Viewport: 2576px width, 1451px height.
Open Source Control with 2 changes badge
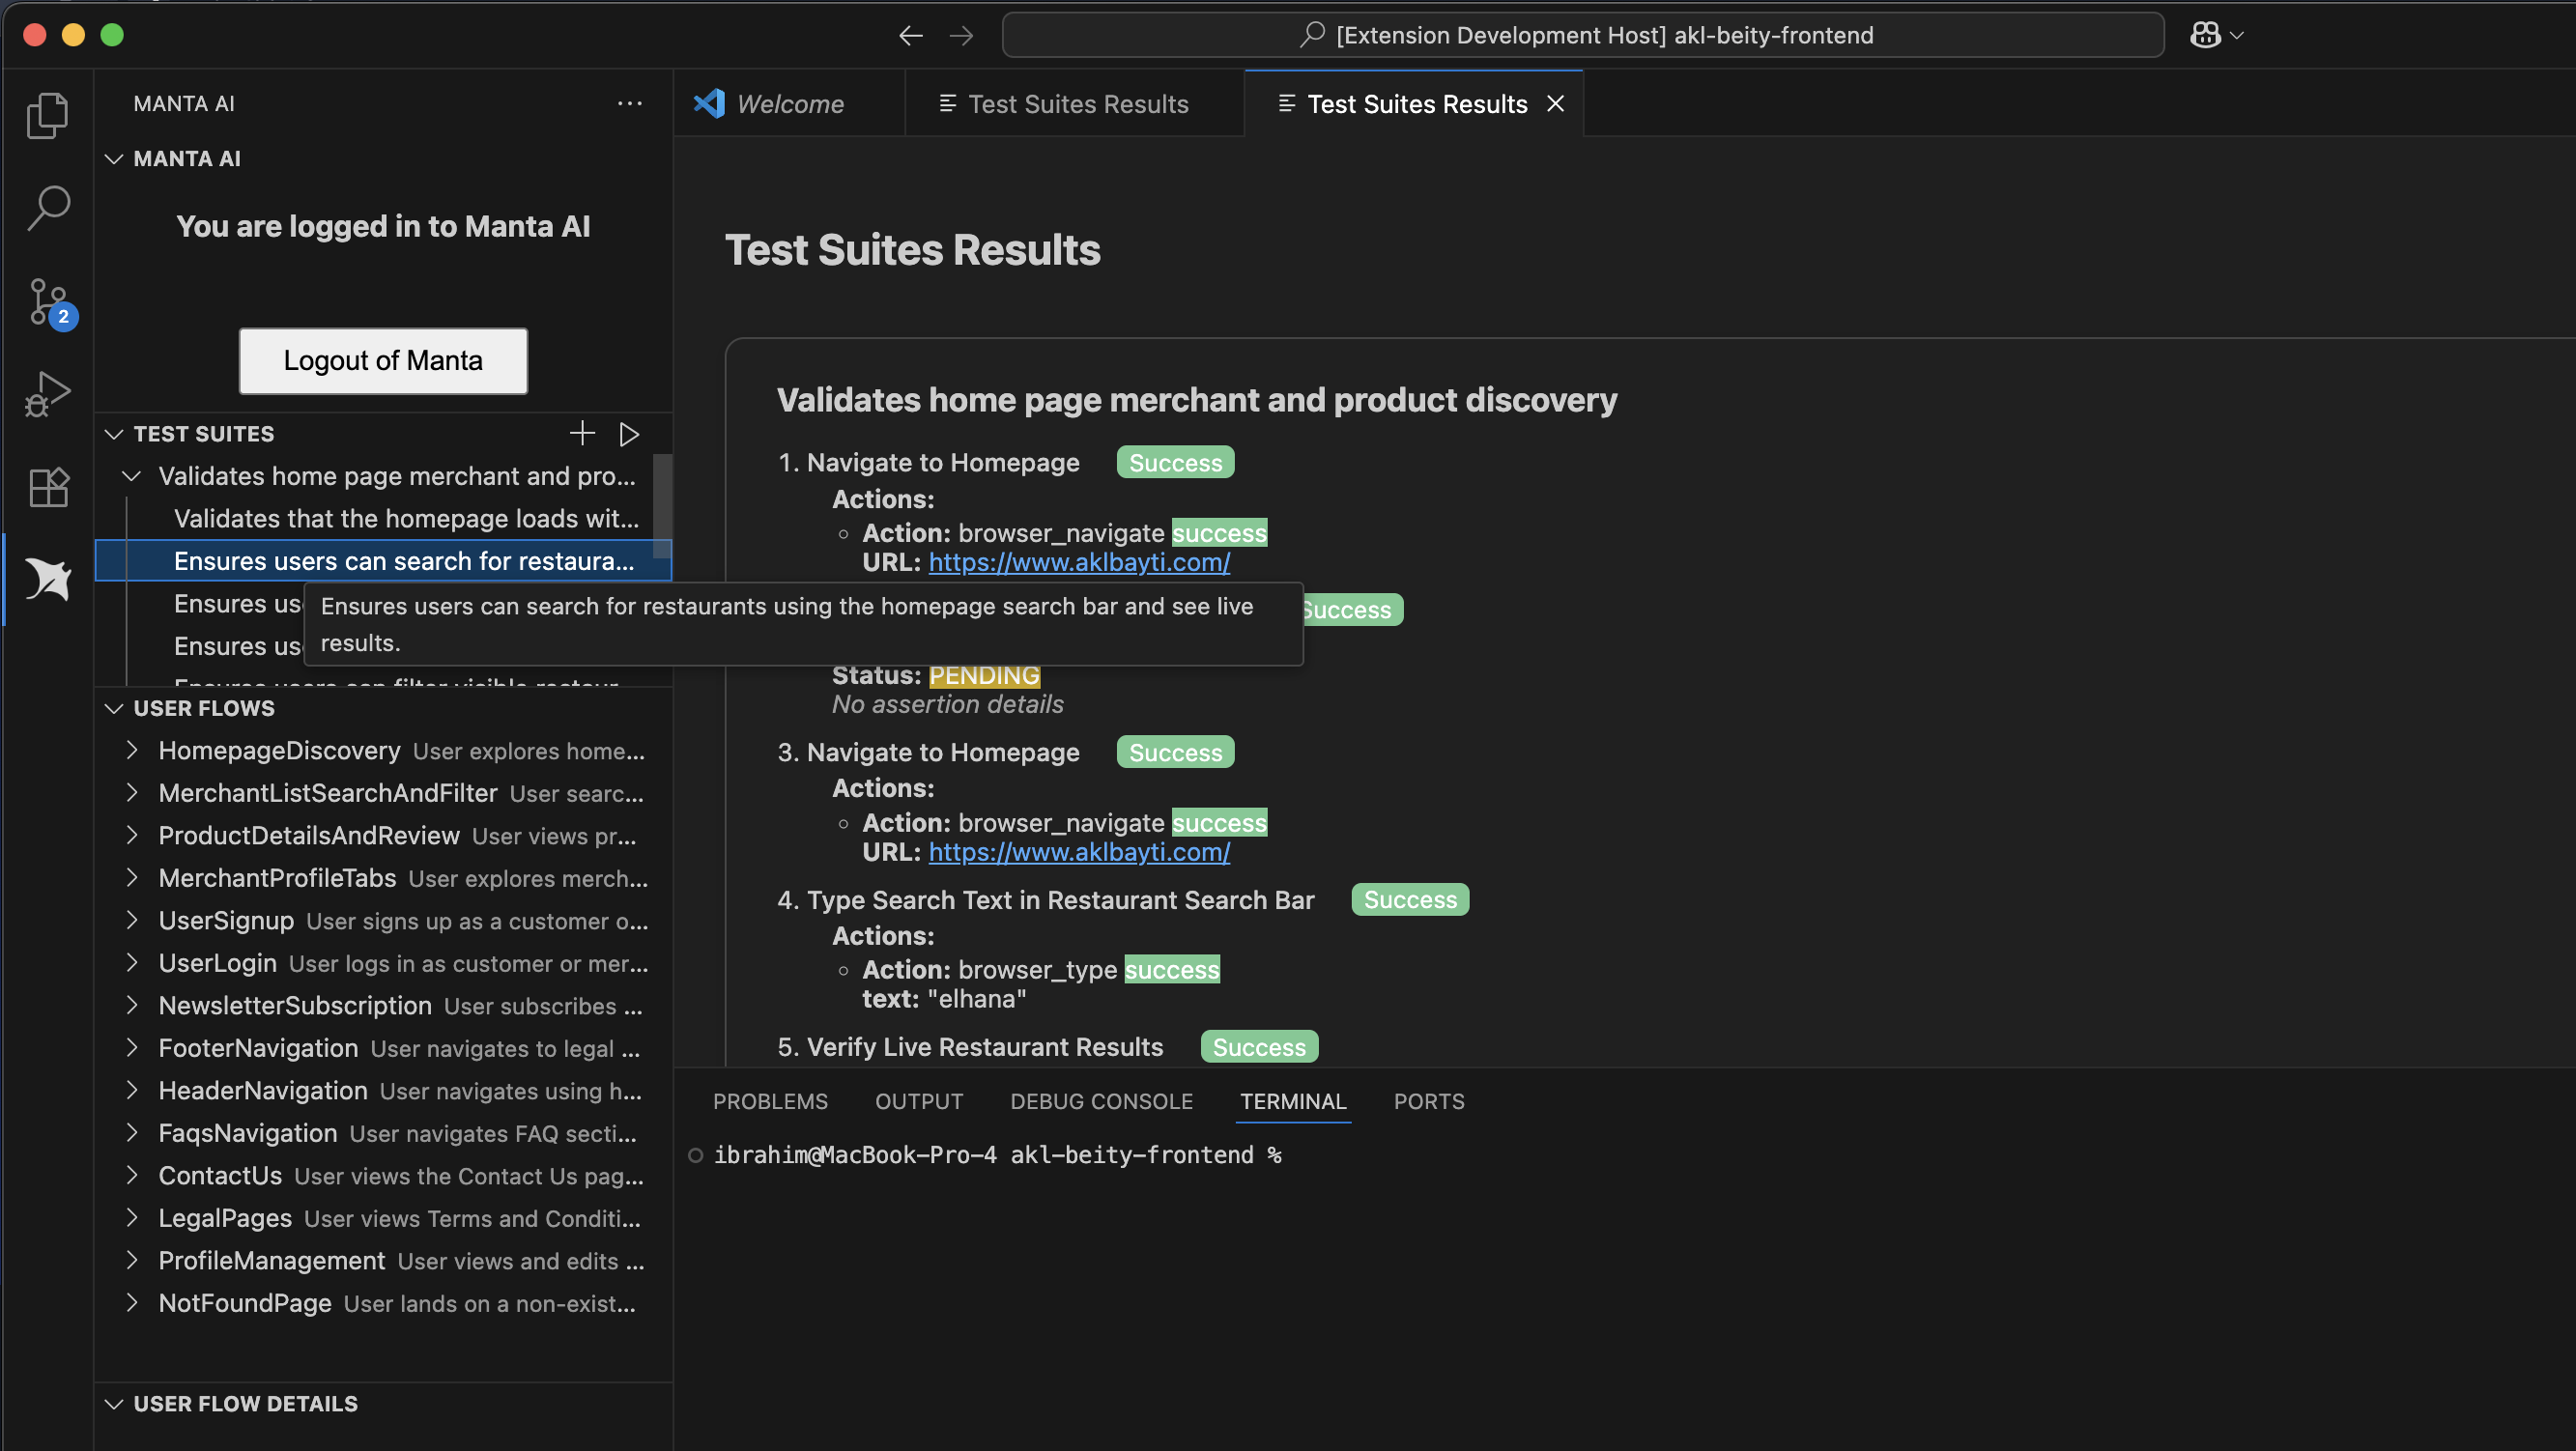point(47,301)
